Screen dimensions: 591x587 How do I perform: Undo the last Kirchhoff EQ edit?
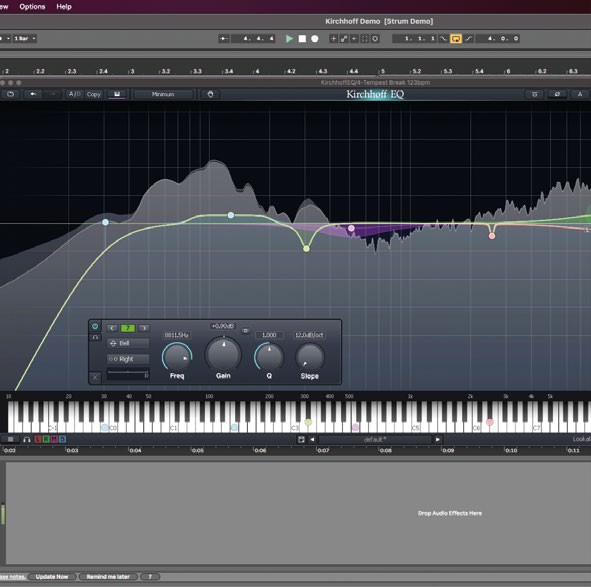[33, 94]
